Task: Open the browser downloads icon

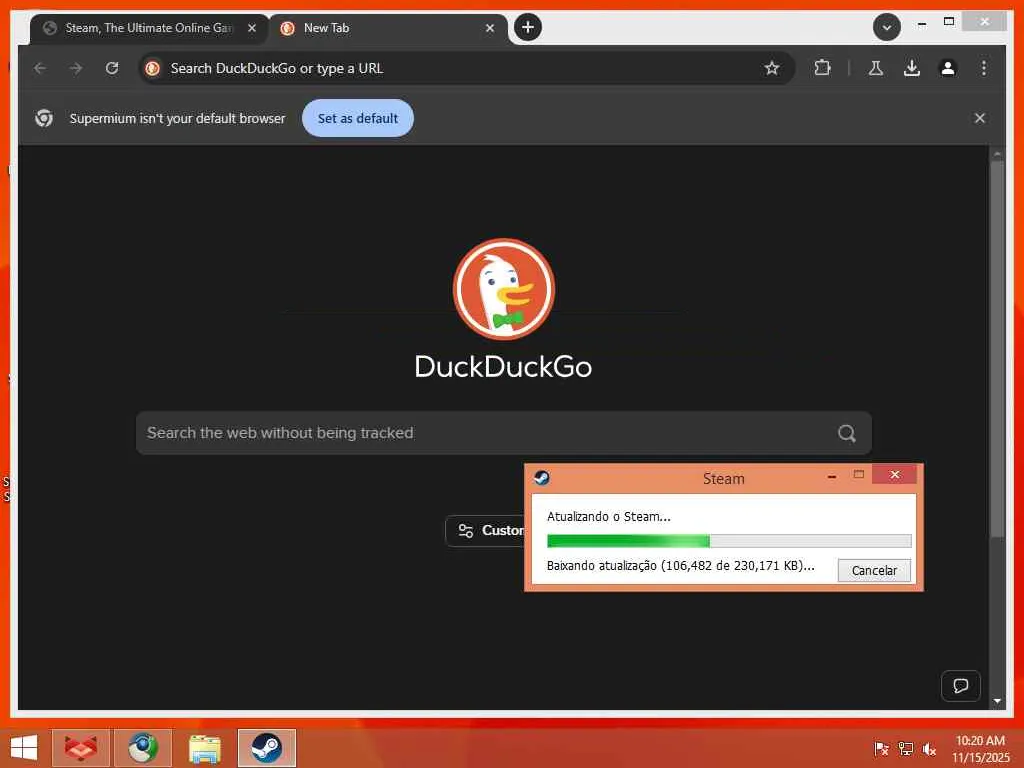Action: pyautogui.click(x=912, y=68)
